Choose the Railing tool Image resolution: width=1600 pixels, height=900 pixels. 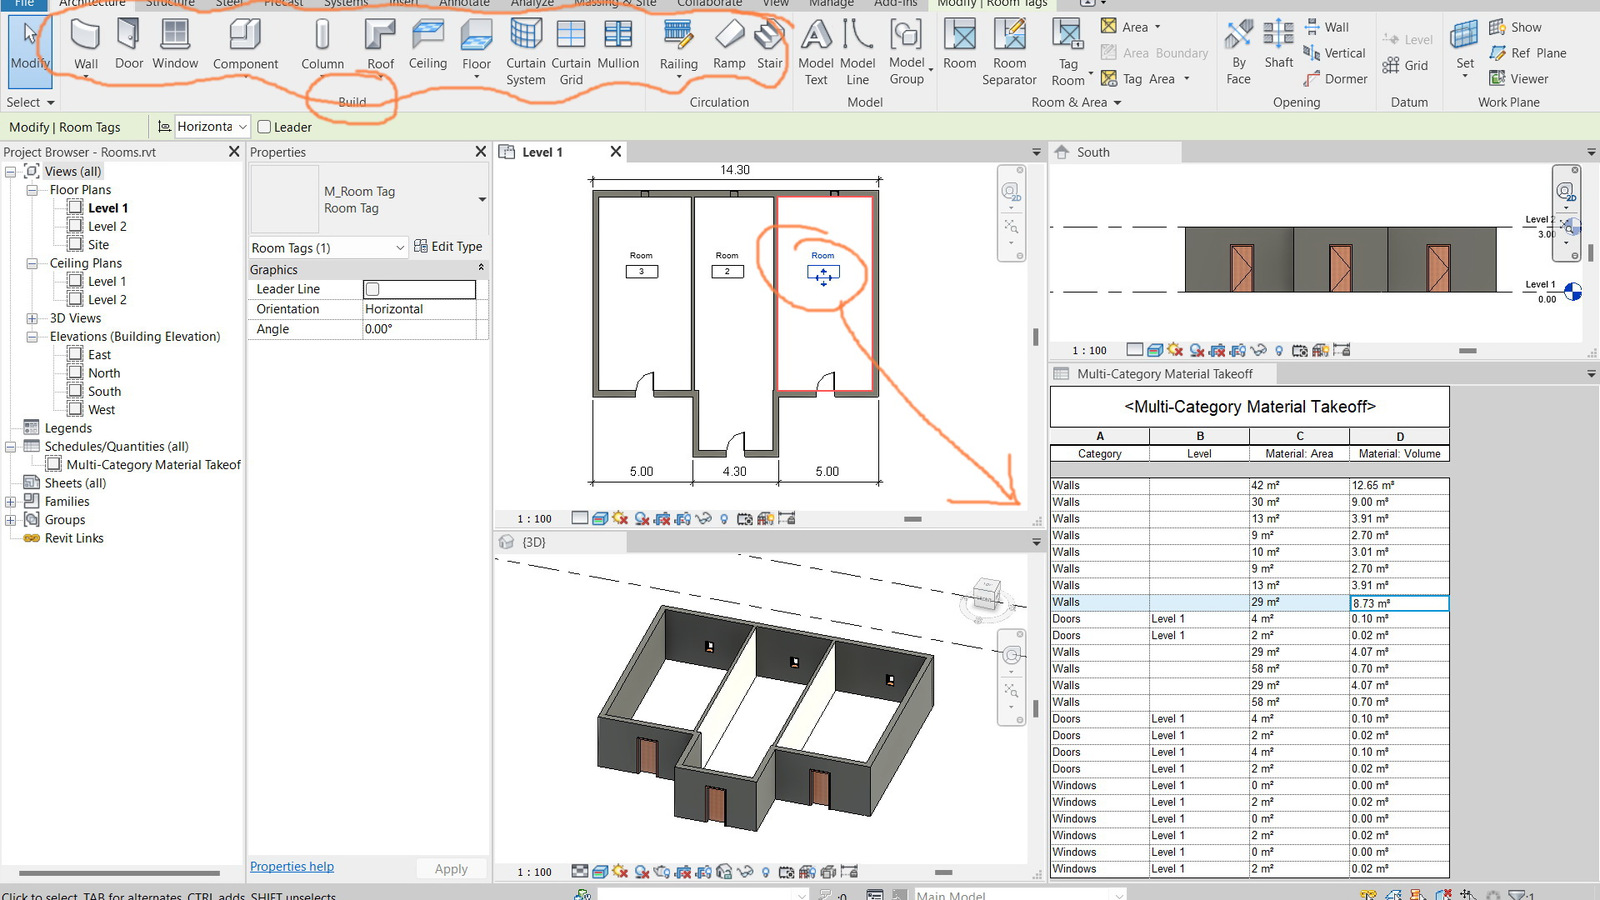click(x=678, y=46)
